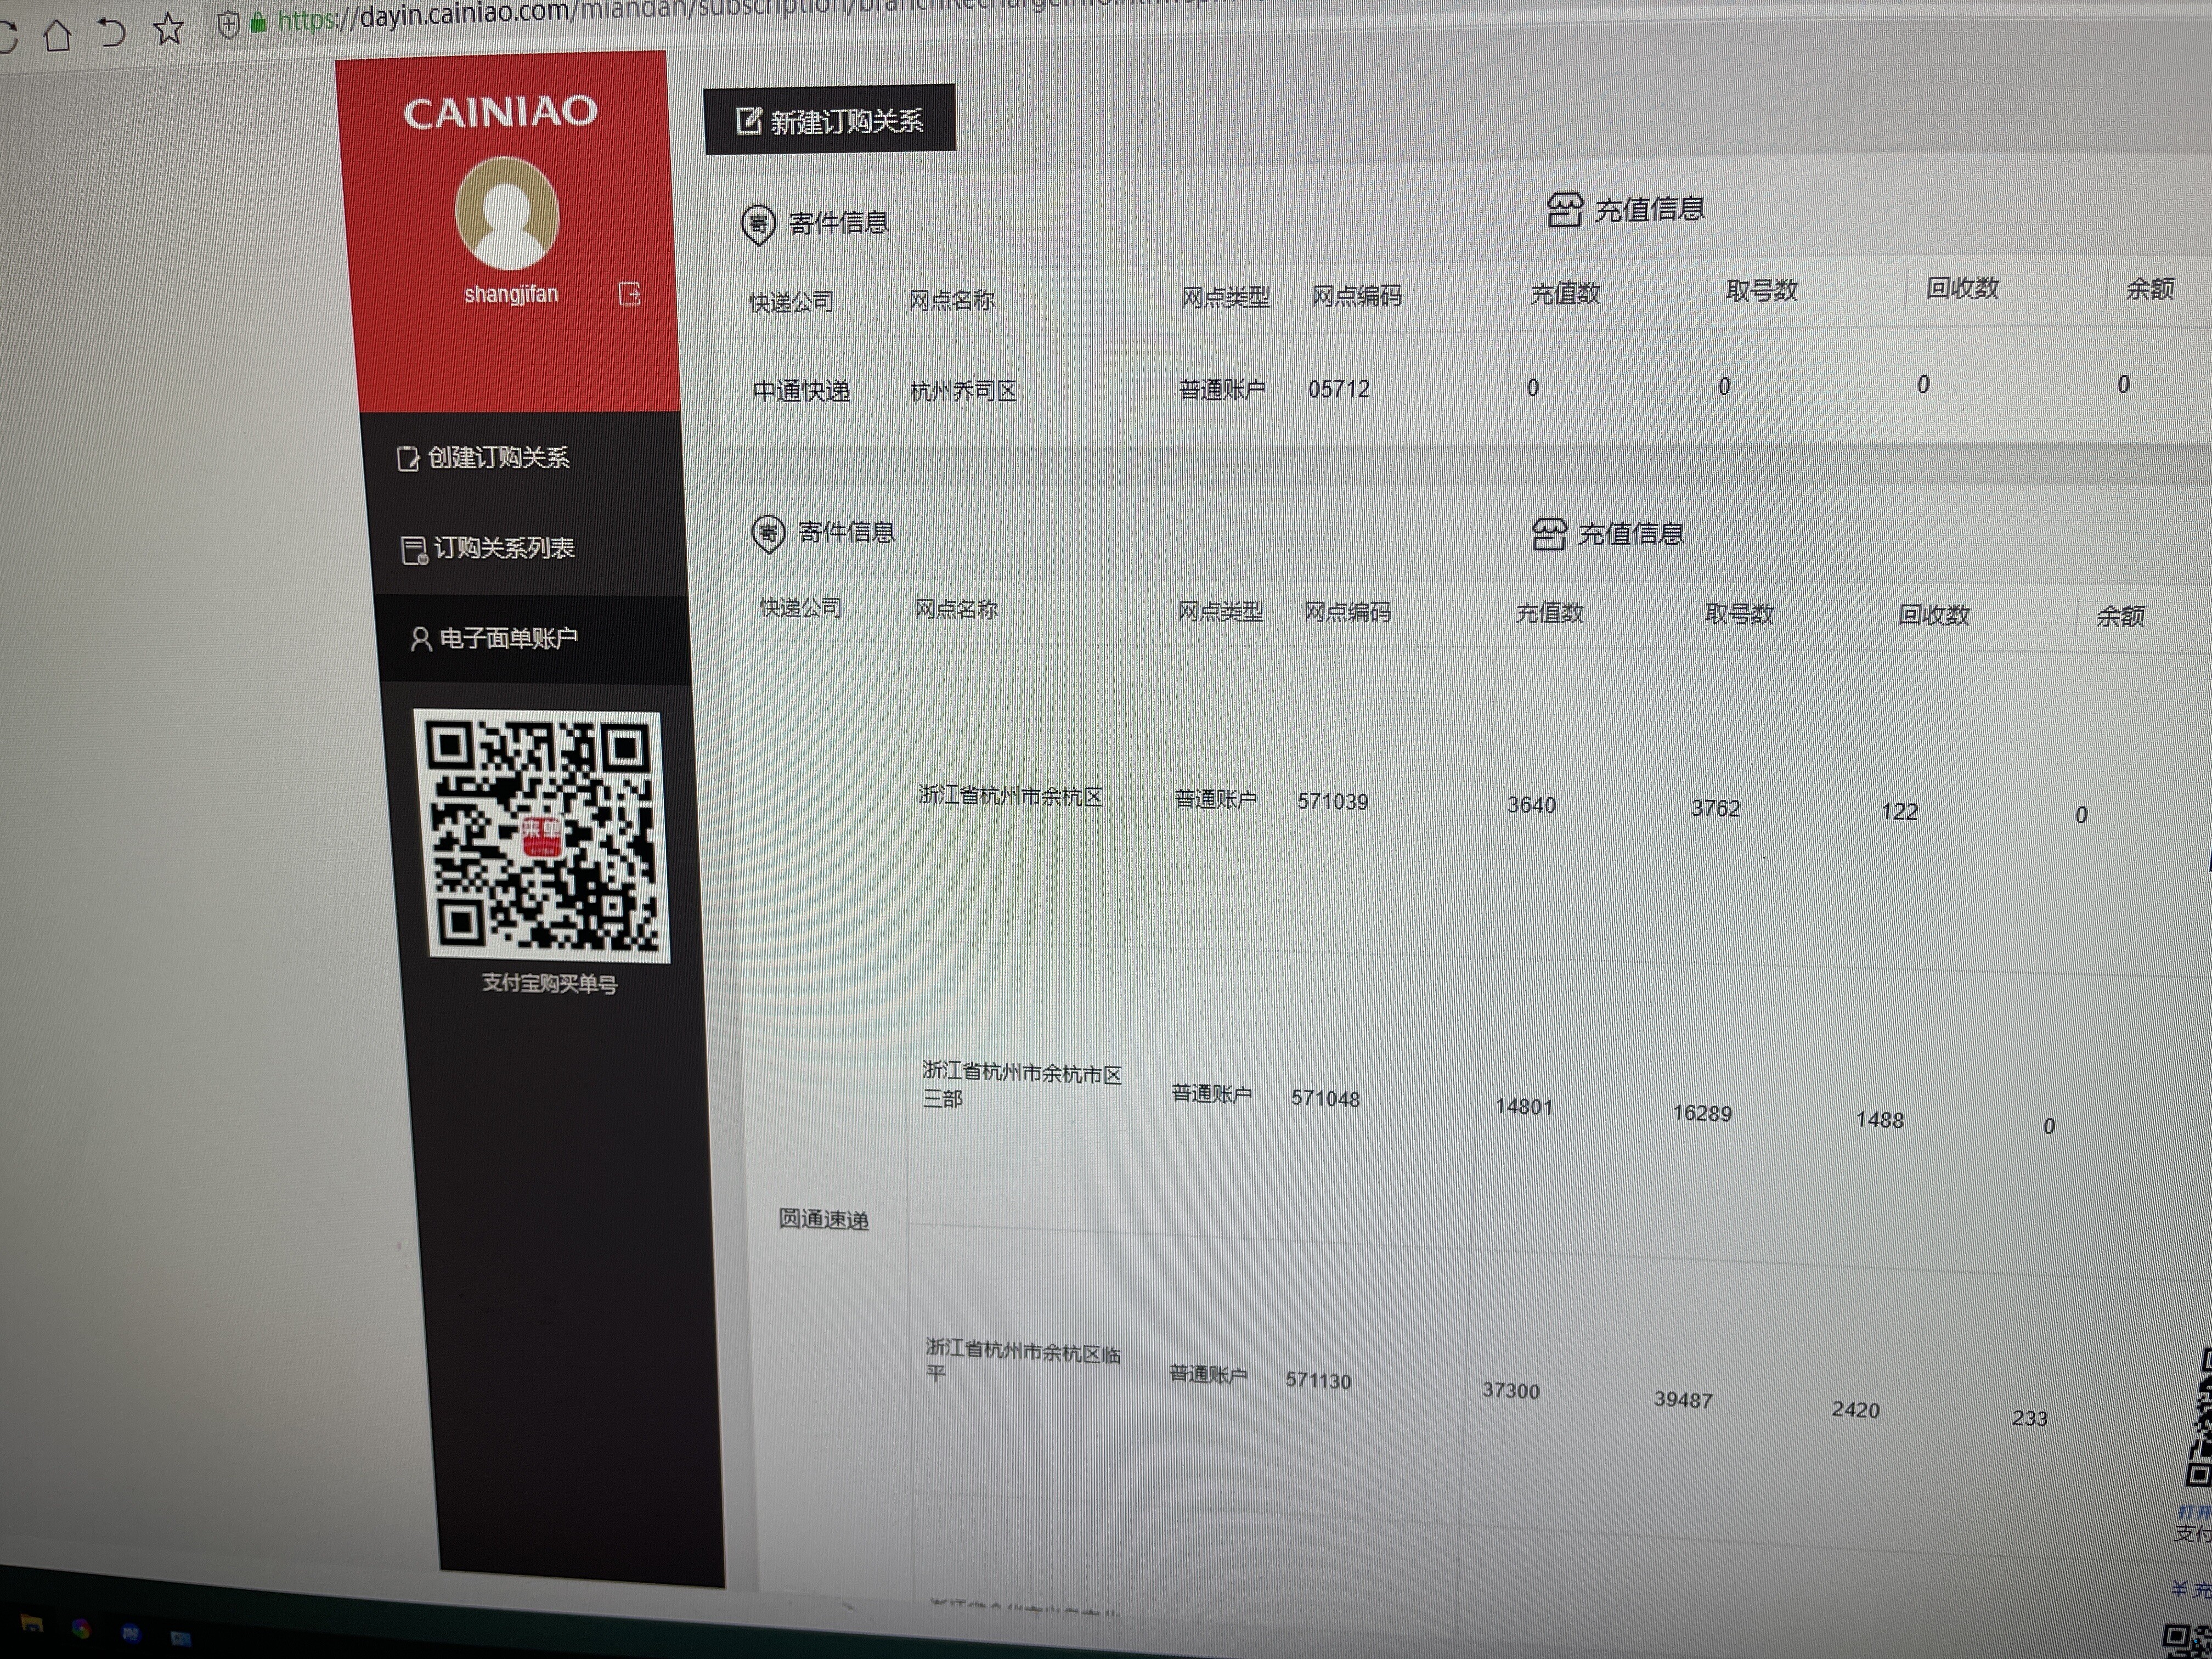Click recharge count 3640
Viewport: 2212px width, 1659px height.
click(x=1531, y=805)
